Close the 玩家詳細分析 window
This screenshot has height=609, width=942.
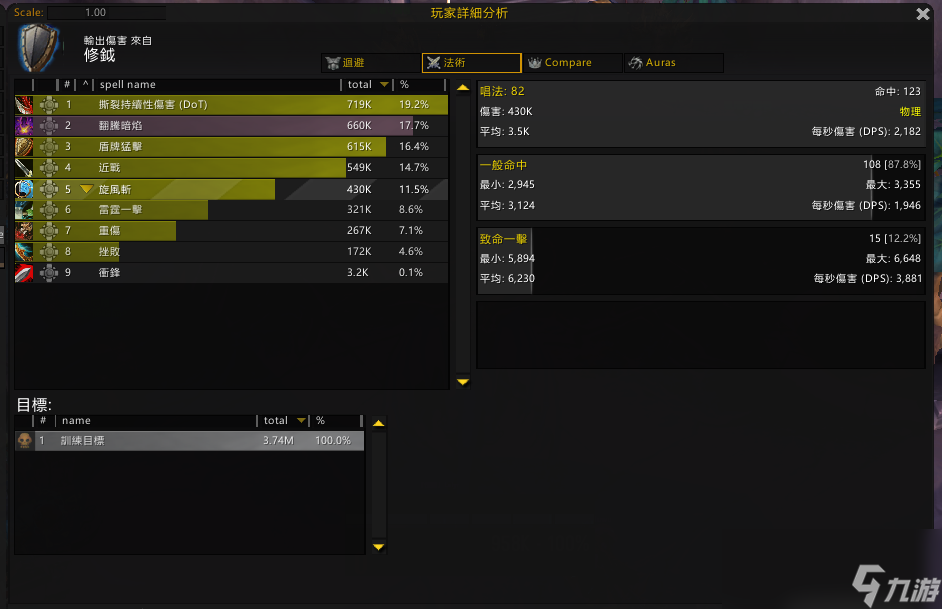[923, 14]
